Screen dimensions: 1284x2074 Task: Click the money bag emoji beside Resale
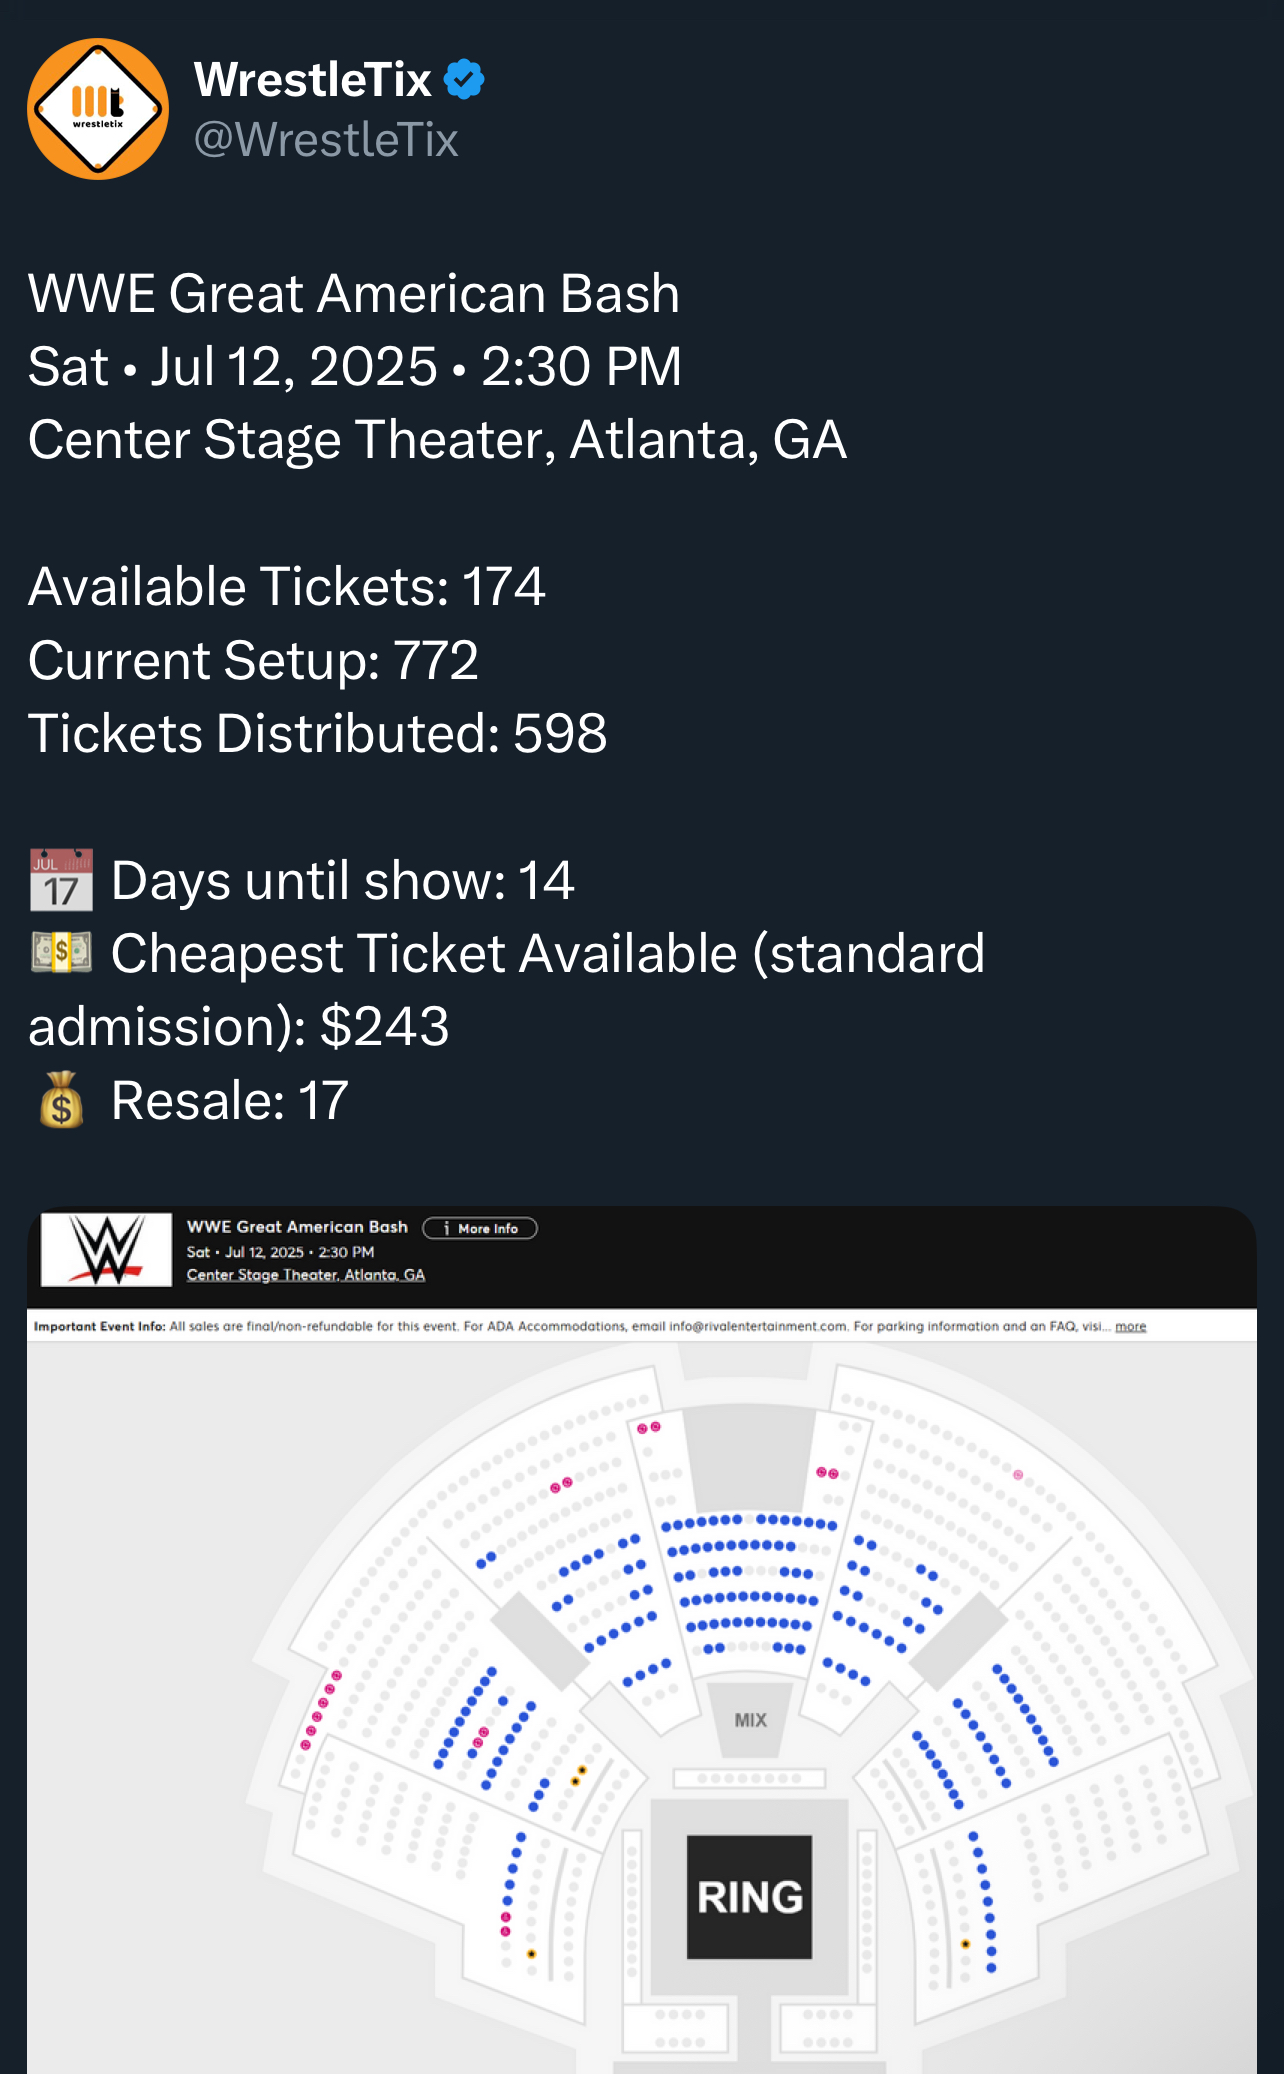[62, 1100]
